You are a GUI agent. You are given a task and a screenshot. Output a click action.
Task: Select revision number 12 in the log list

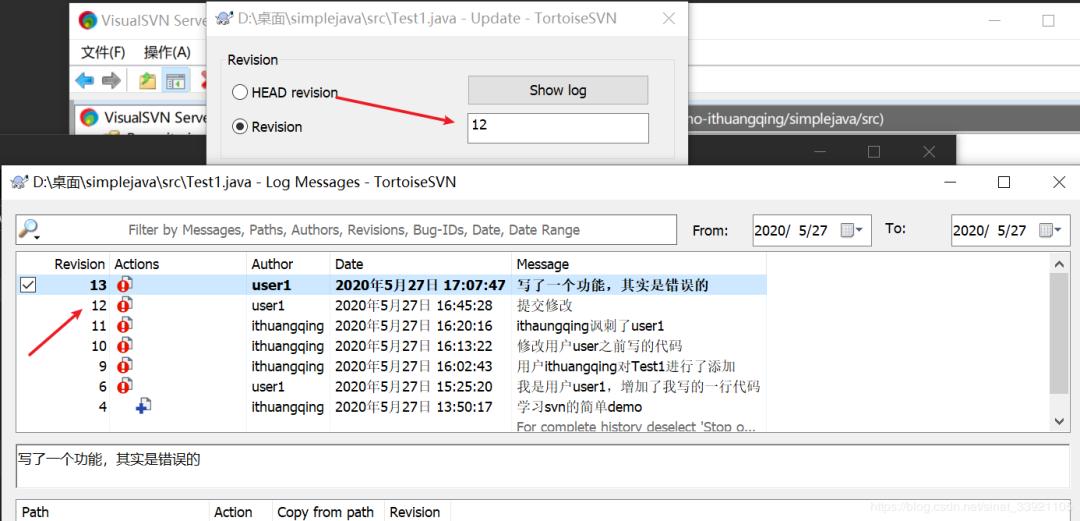(x=99, y=305)
